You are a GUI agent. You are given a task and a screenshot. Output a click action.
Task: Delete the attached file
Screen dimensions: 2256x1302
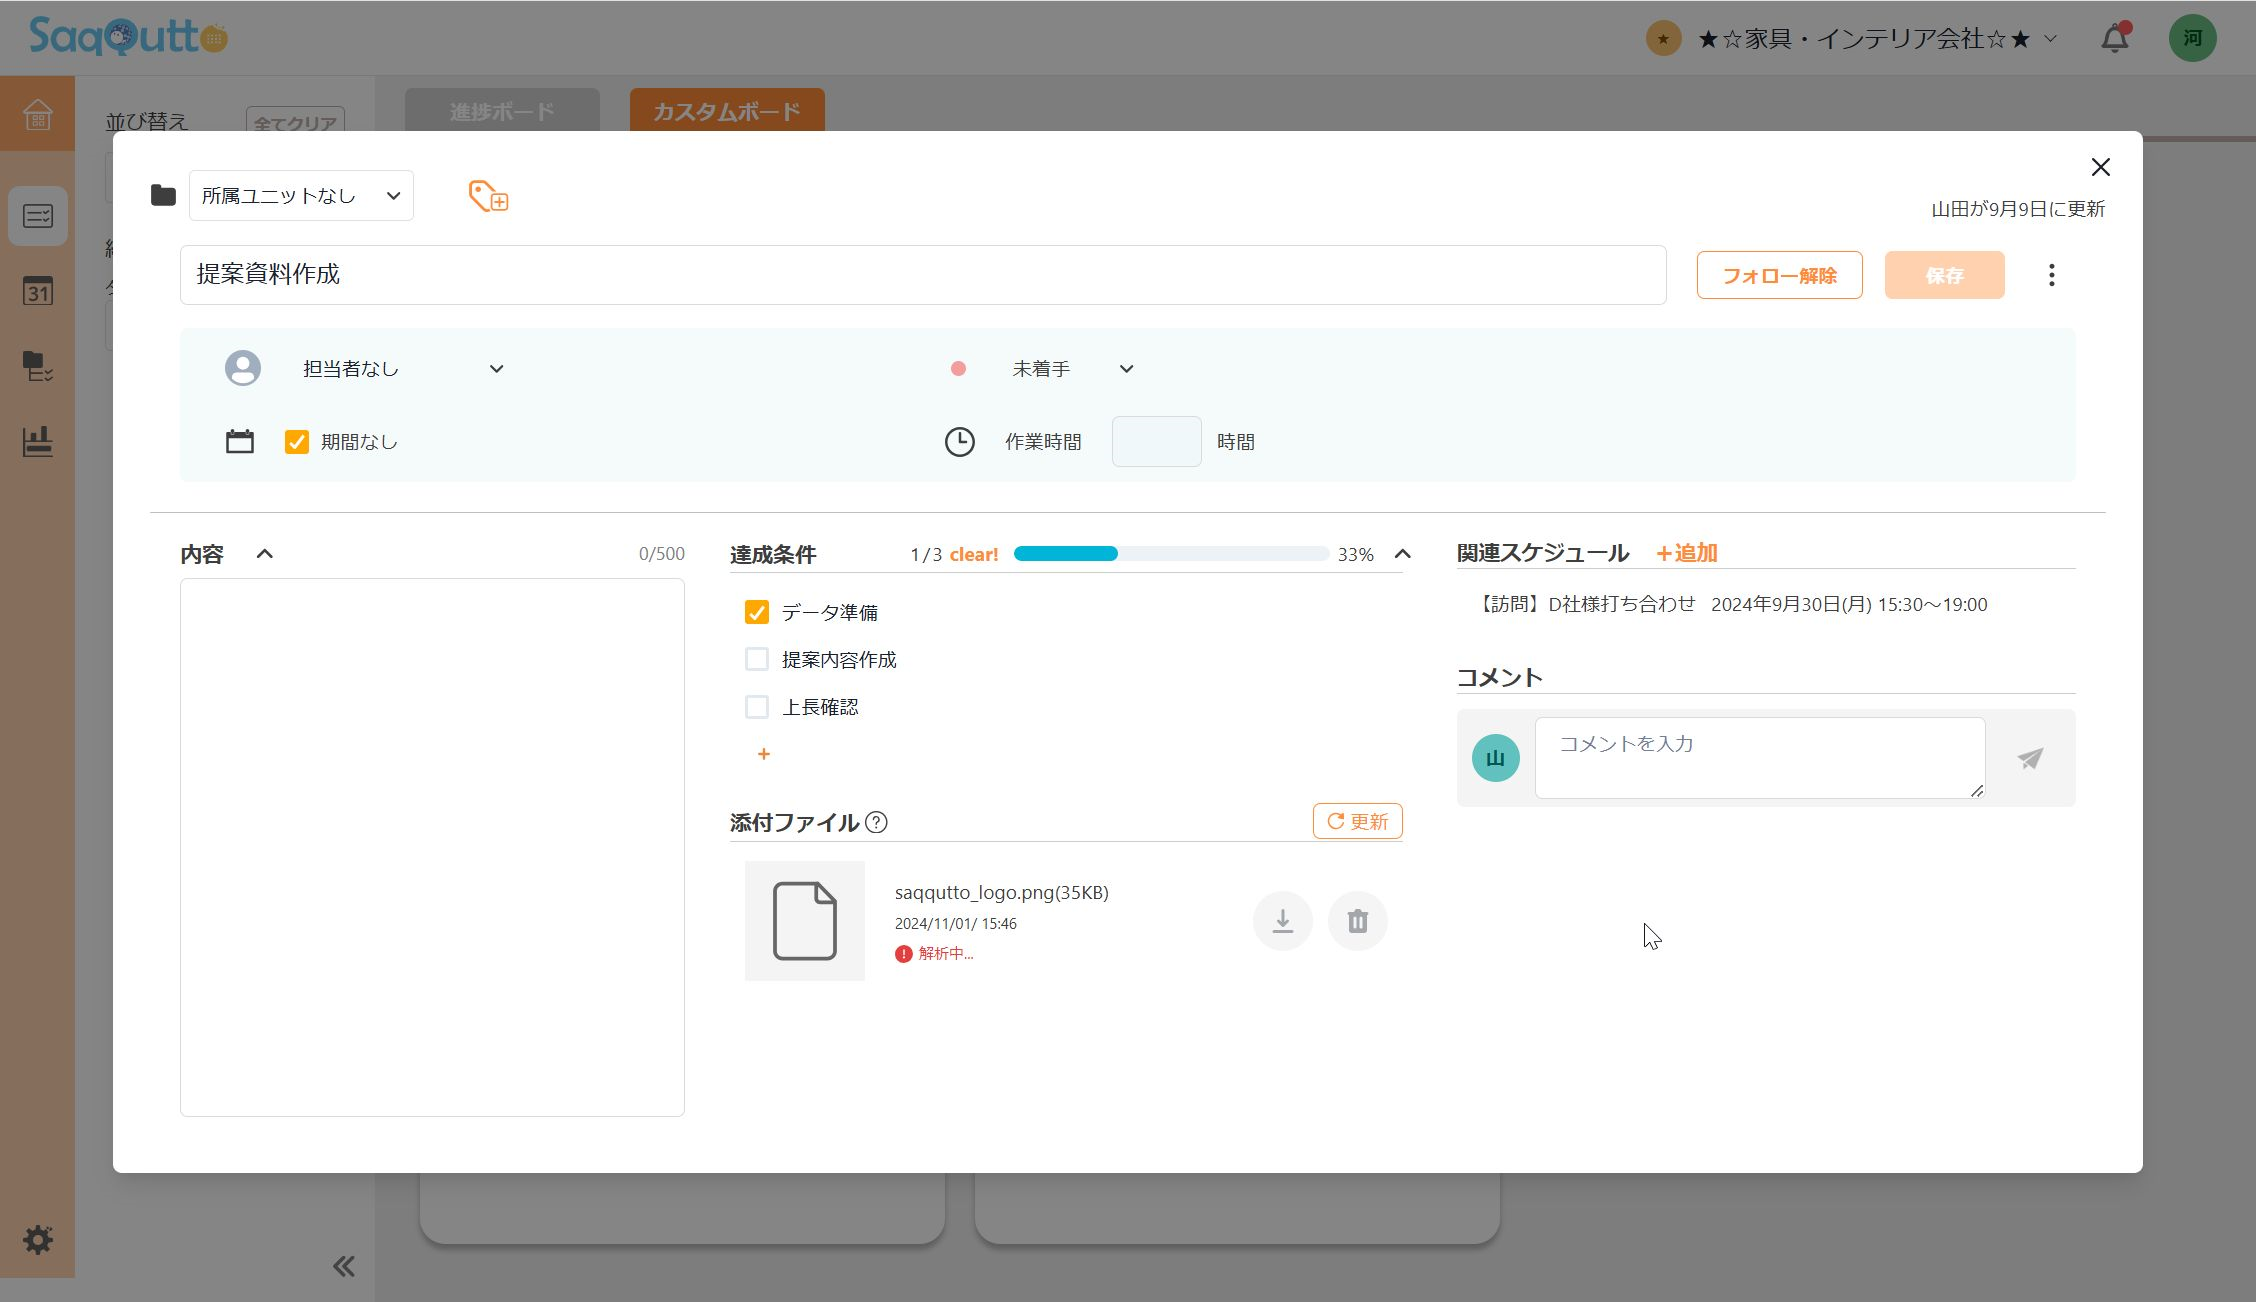point(1357,920)
